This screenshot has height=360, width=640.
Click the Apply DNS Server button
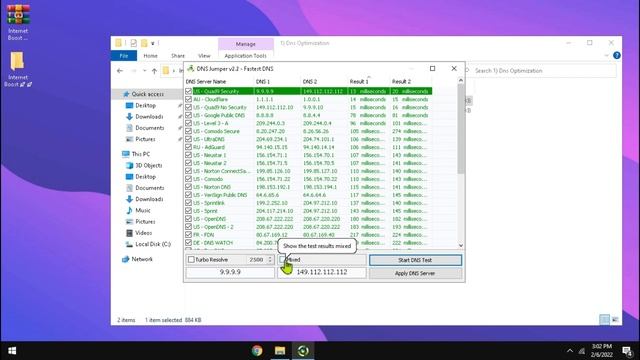click(415, 273)
